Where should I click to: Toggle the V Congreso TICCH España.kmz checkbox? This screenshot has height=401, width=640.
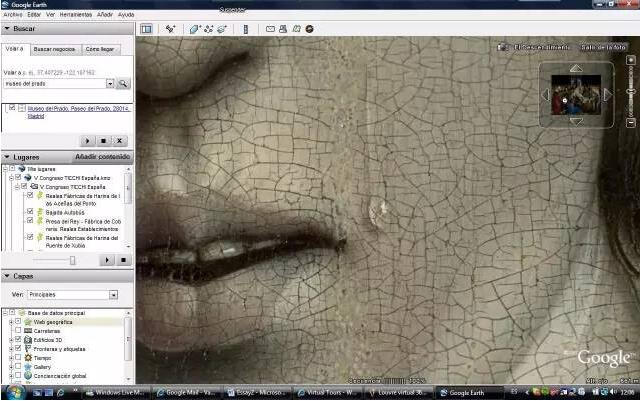pyautogui.click(x=18, y=177)
